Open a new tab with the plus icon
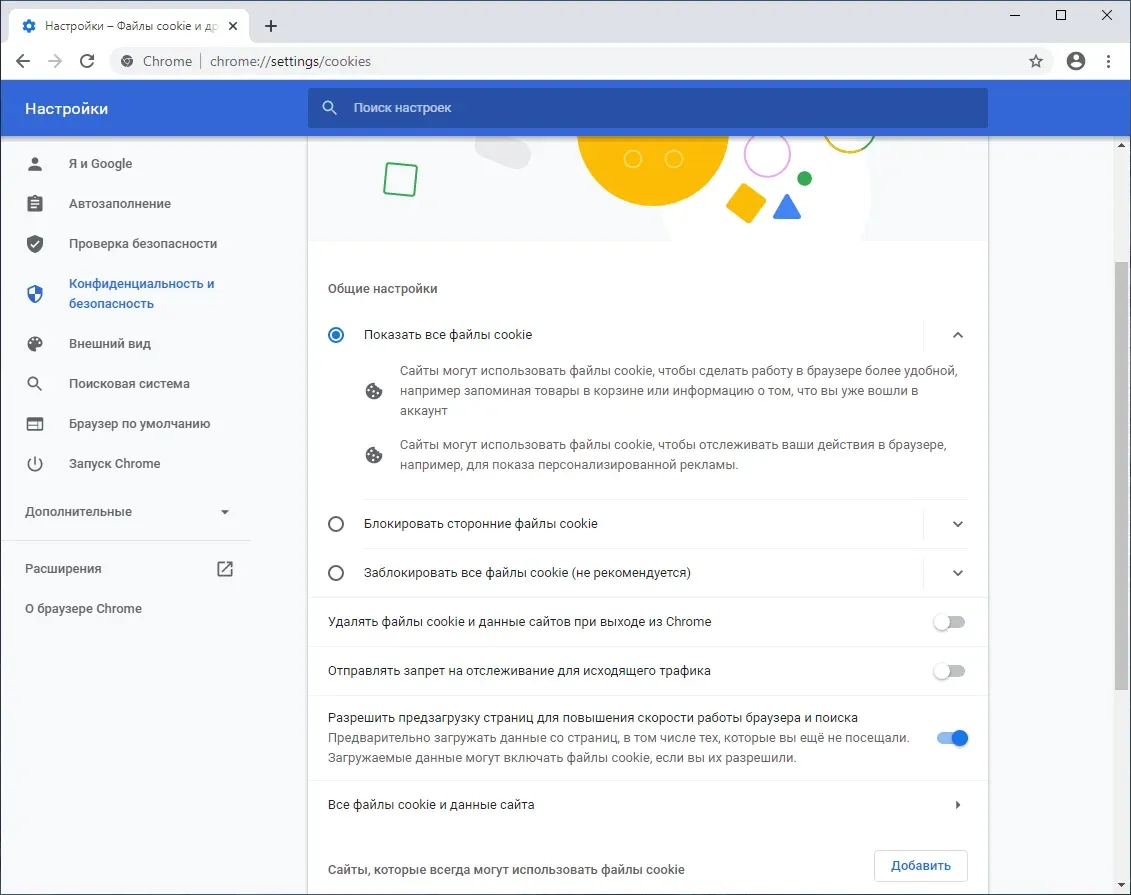The image size is (1131, 895). [271, 26]
